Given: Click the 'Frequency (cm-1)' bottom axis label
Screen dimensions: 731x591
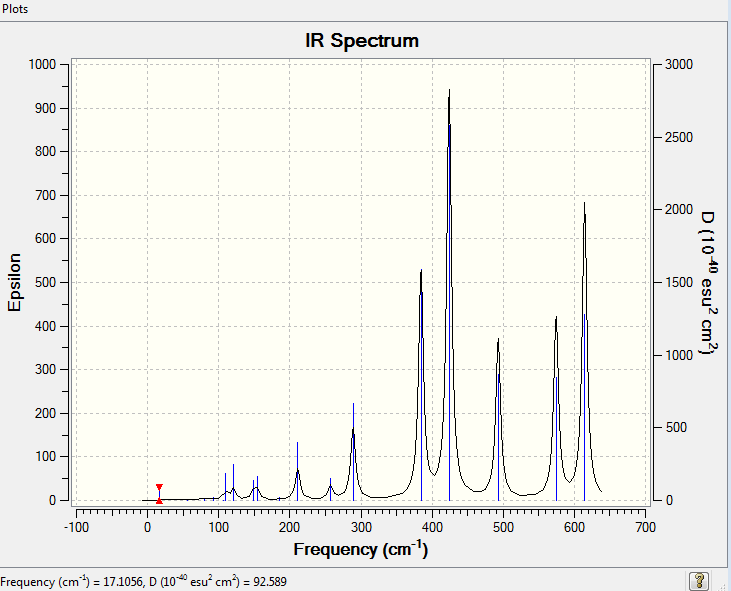Looking at the screenshot, I should (360, 549).
